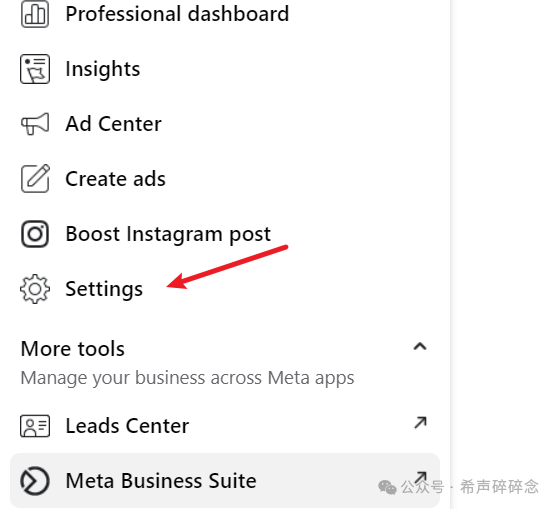Open Professional dashboard bar chart icon

click(35, 14)
